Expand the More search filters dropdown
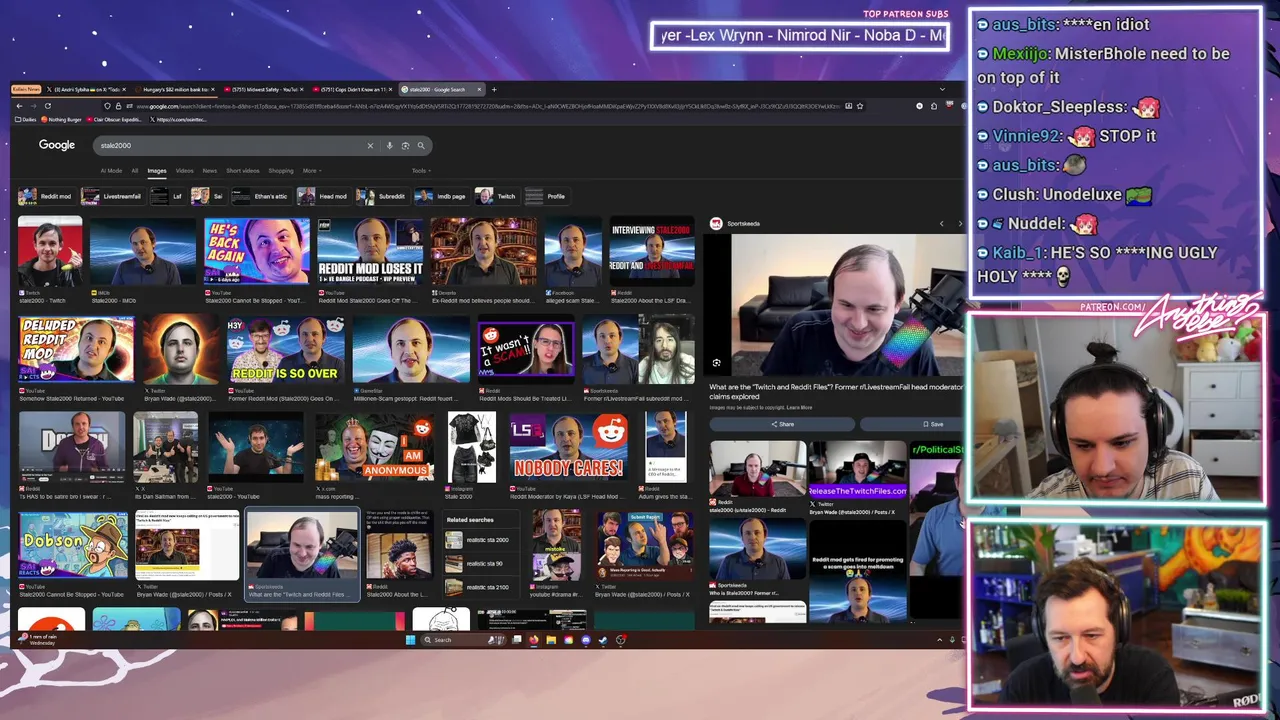Viewport: 1280px width, 720px height. click(x=312, y=171)
